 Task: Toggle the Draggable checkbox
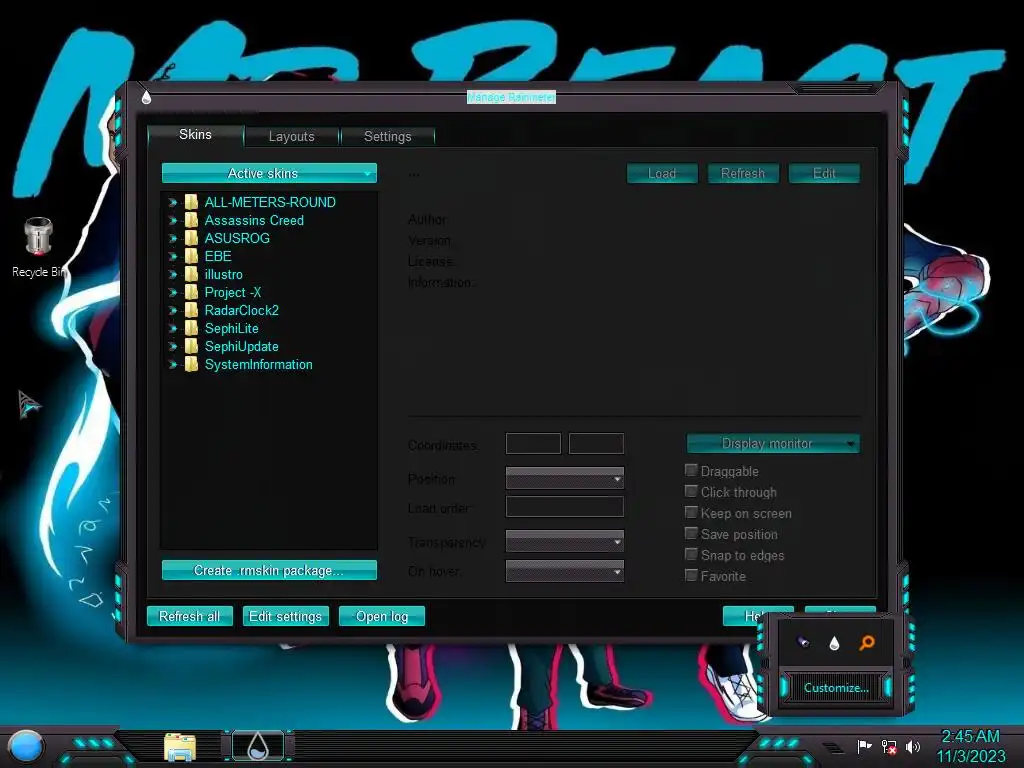[691, 470]
